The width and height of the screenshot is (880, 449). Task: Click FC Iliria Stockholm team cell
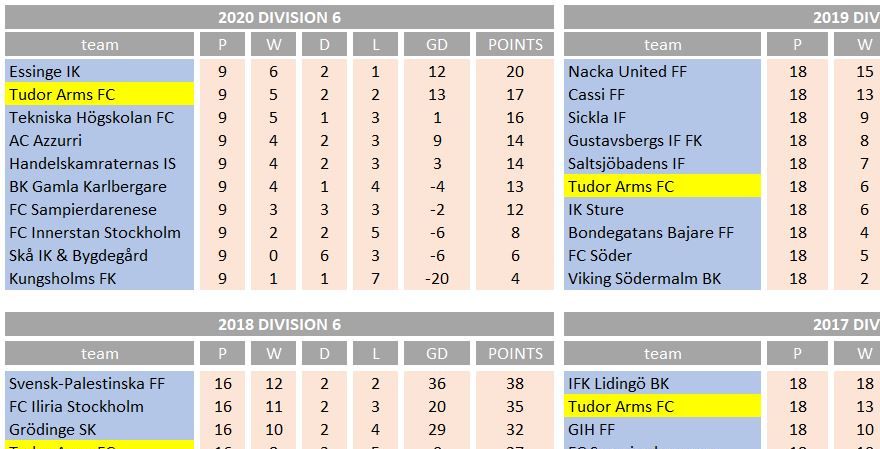(x=99, y=406)
